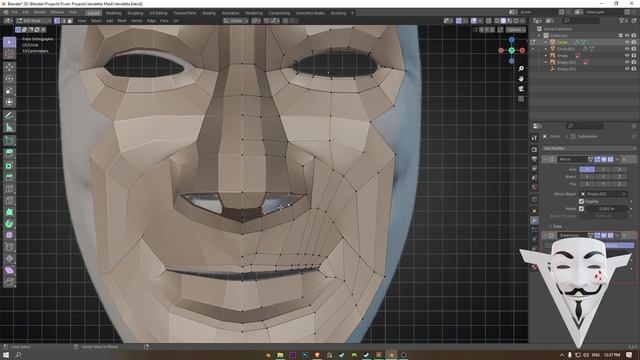Select the Inset Faces tool
Image resolution: width=640 pixels, height=360 pixels.
click(x=9, y=165)
